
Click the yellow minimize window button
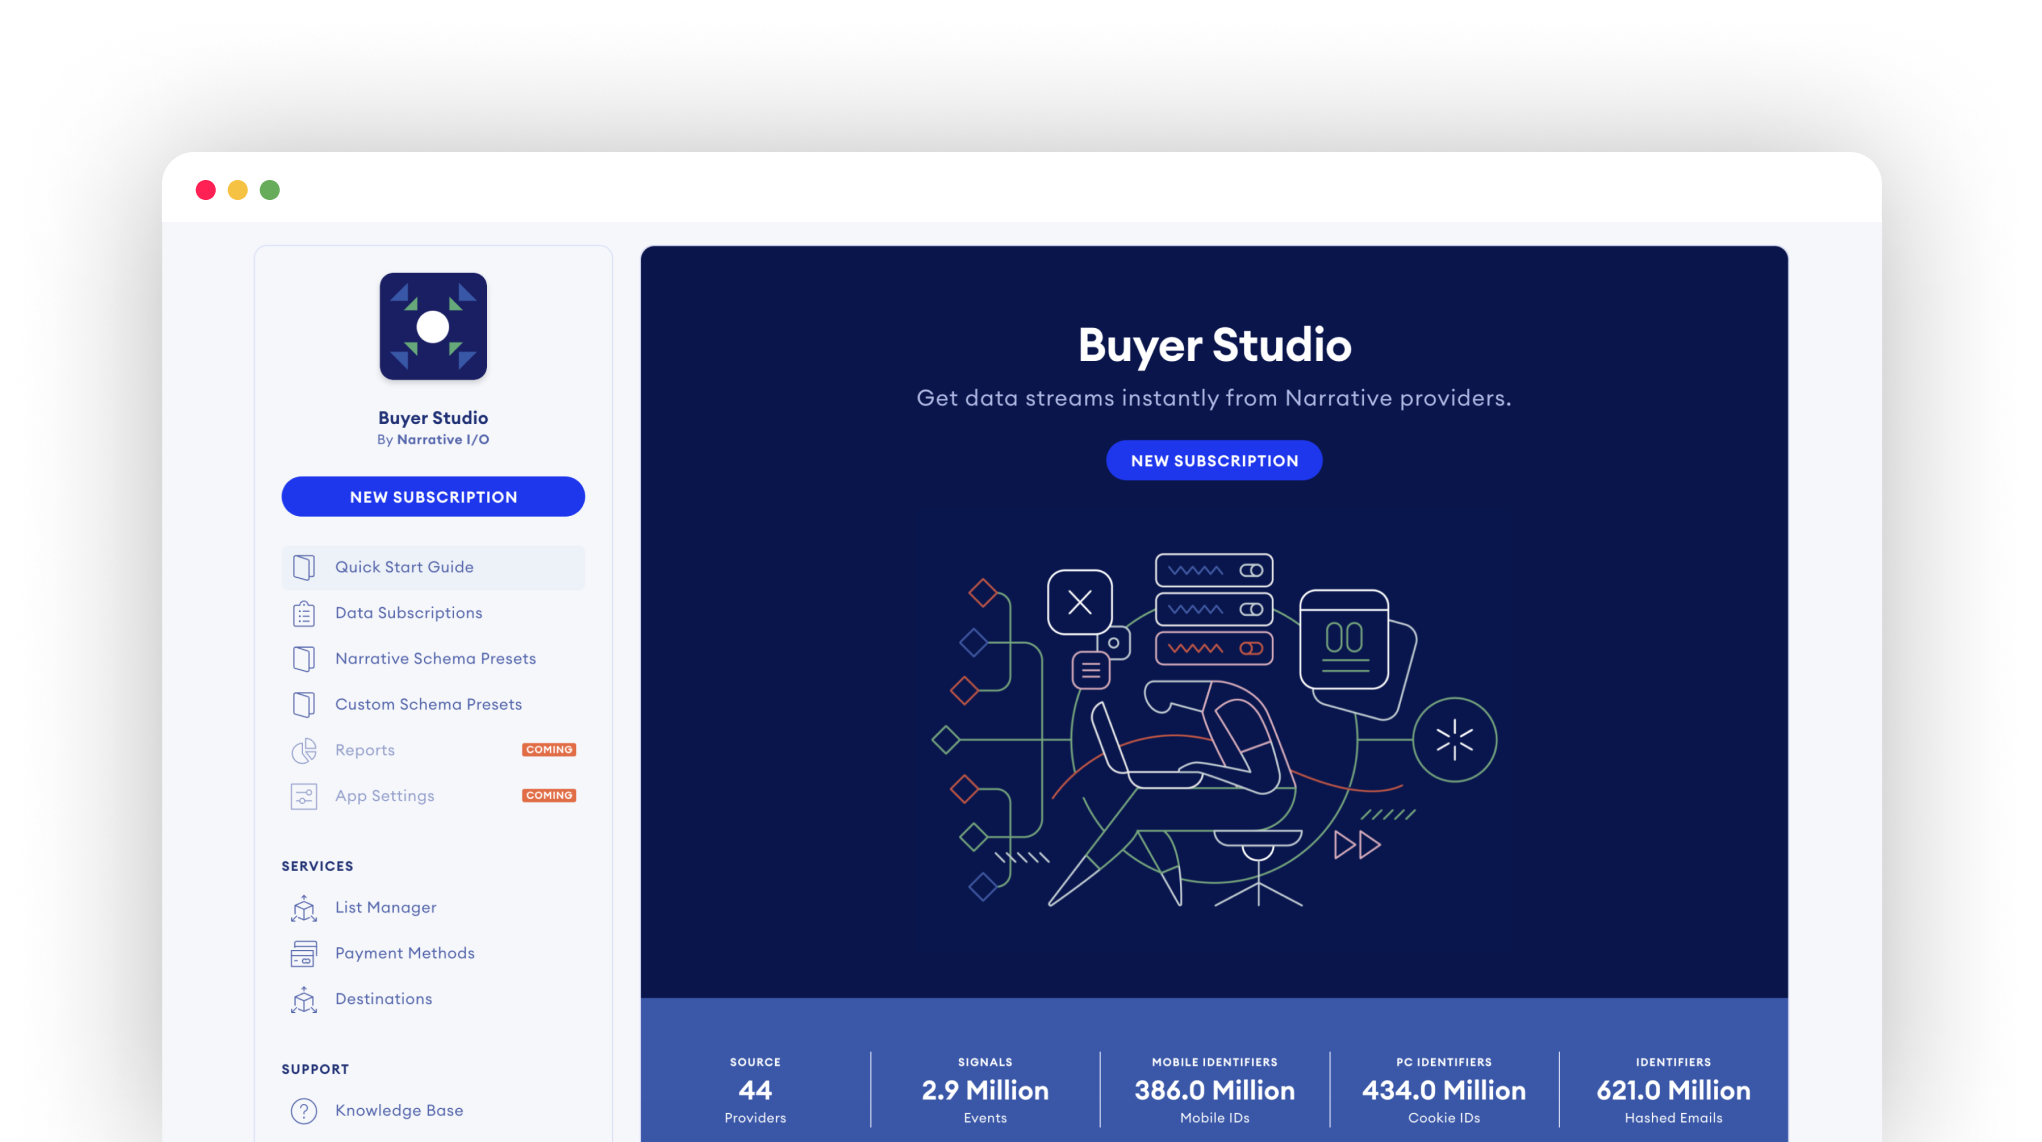tap(238, 190)
